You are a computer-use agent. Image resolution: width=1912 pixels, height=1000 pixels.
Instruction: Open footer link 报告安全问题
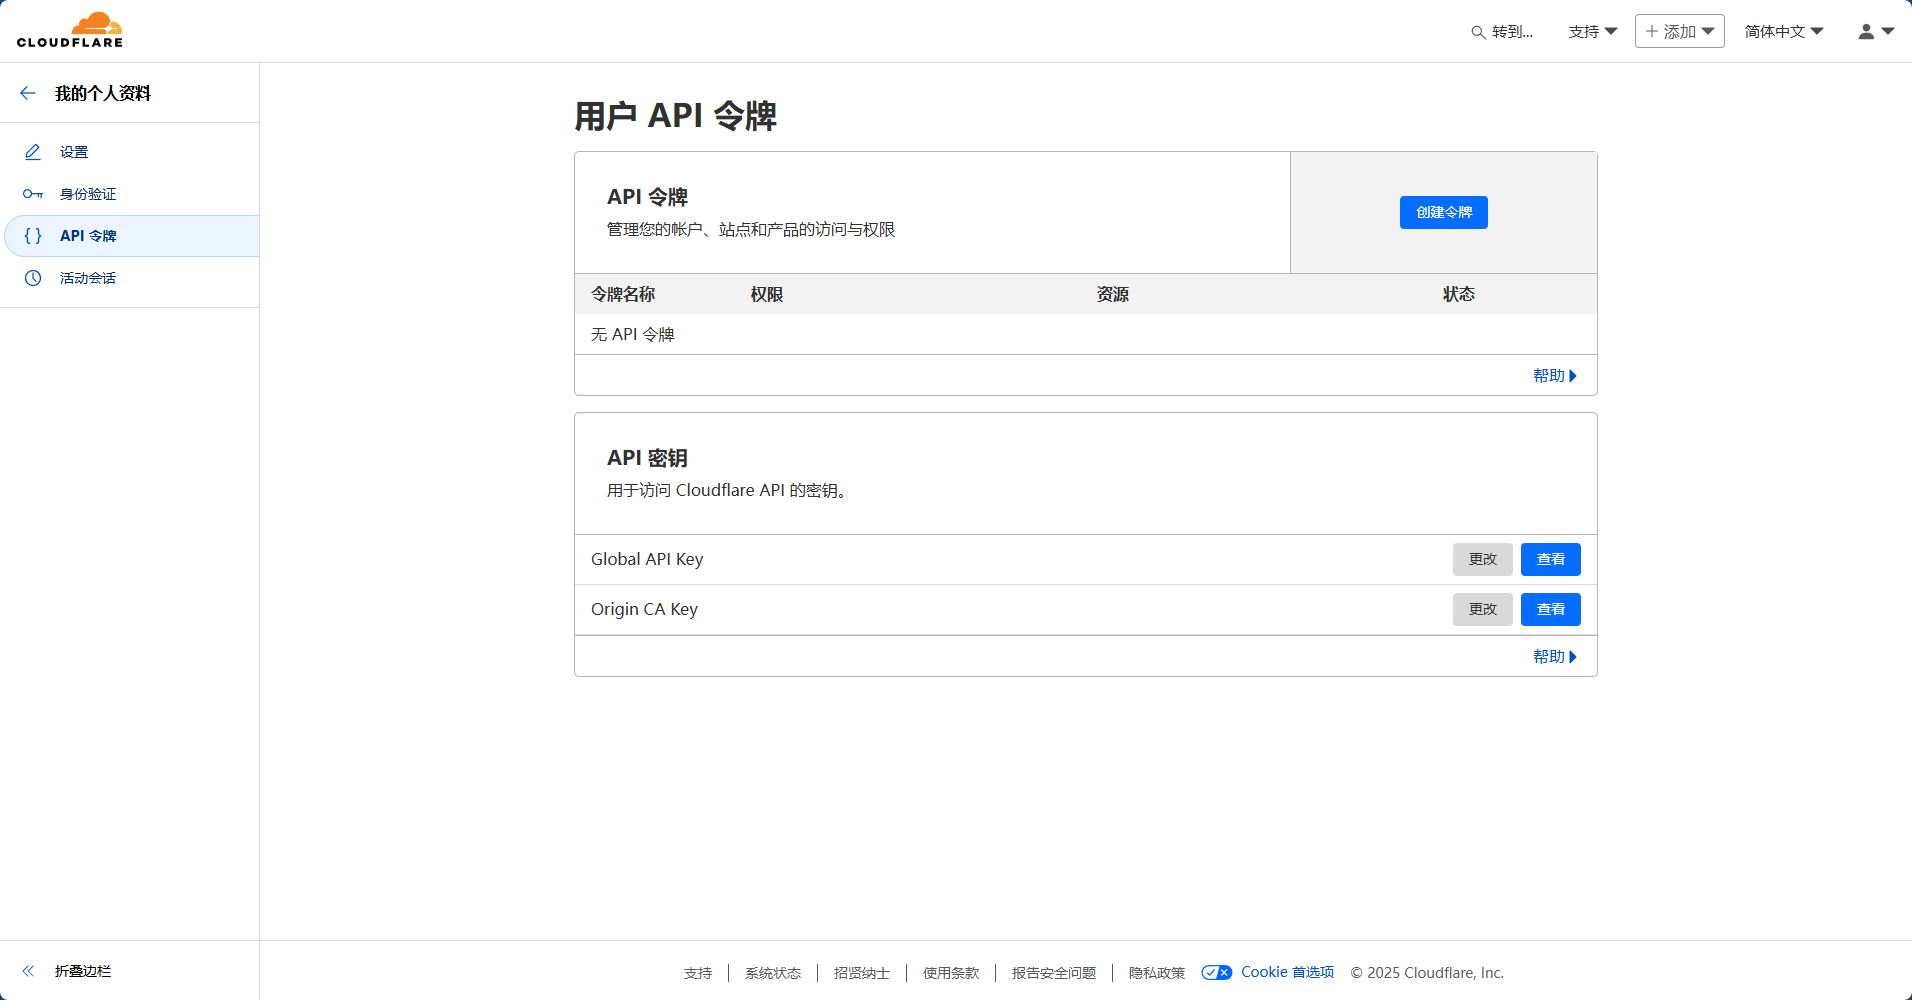(x=1054, y=973)
